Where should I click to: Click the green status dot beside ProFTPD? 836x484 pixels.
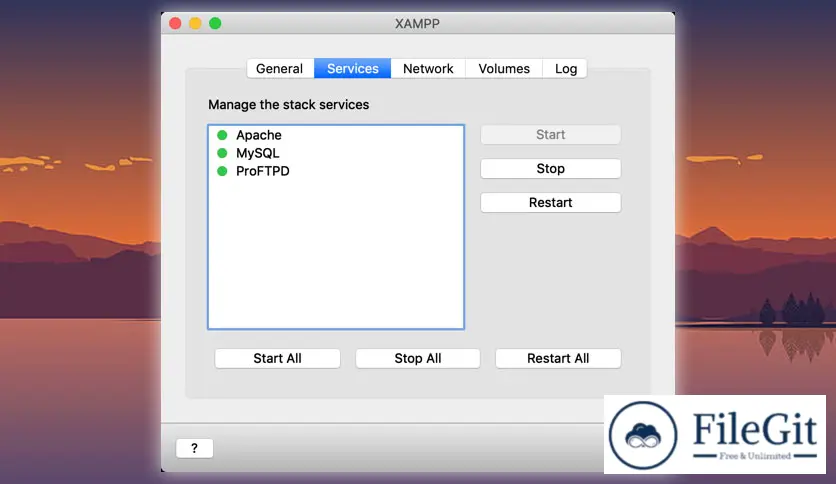(x=222, y=171)
